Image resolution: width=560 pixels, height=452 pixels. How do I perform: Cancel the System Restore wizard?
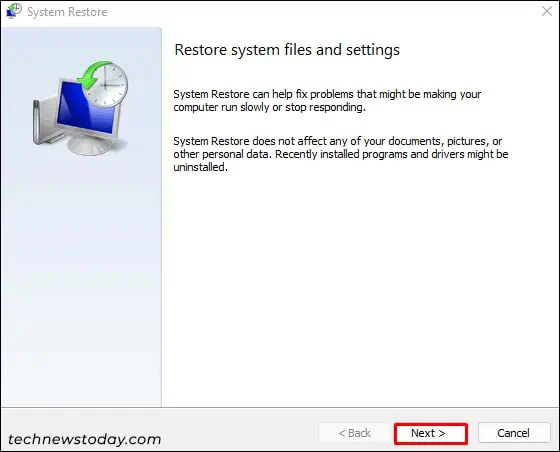(514, 433)
